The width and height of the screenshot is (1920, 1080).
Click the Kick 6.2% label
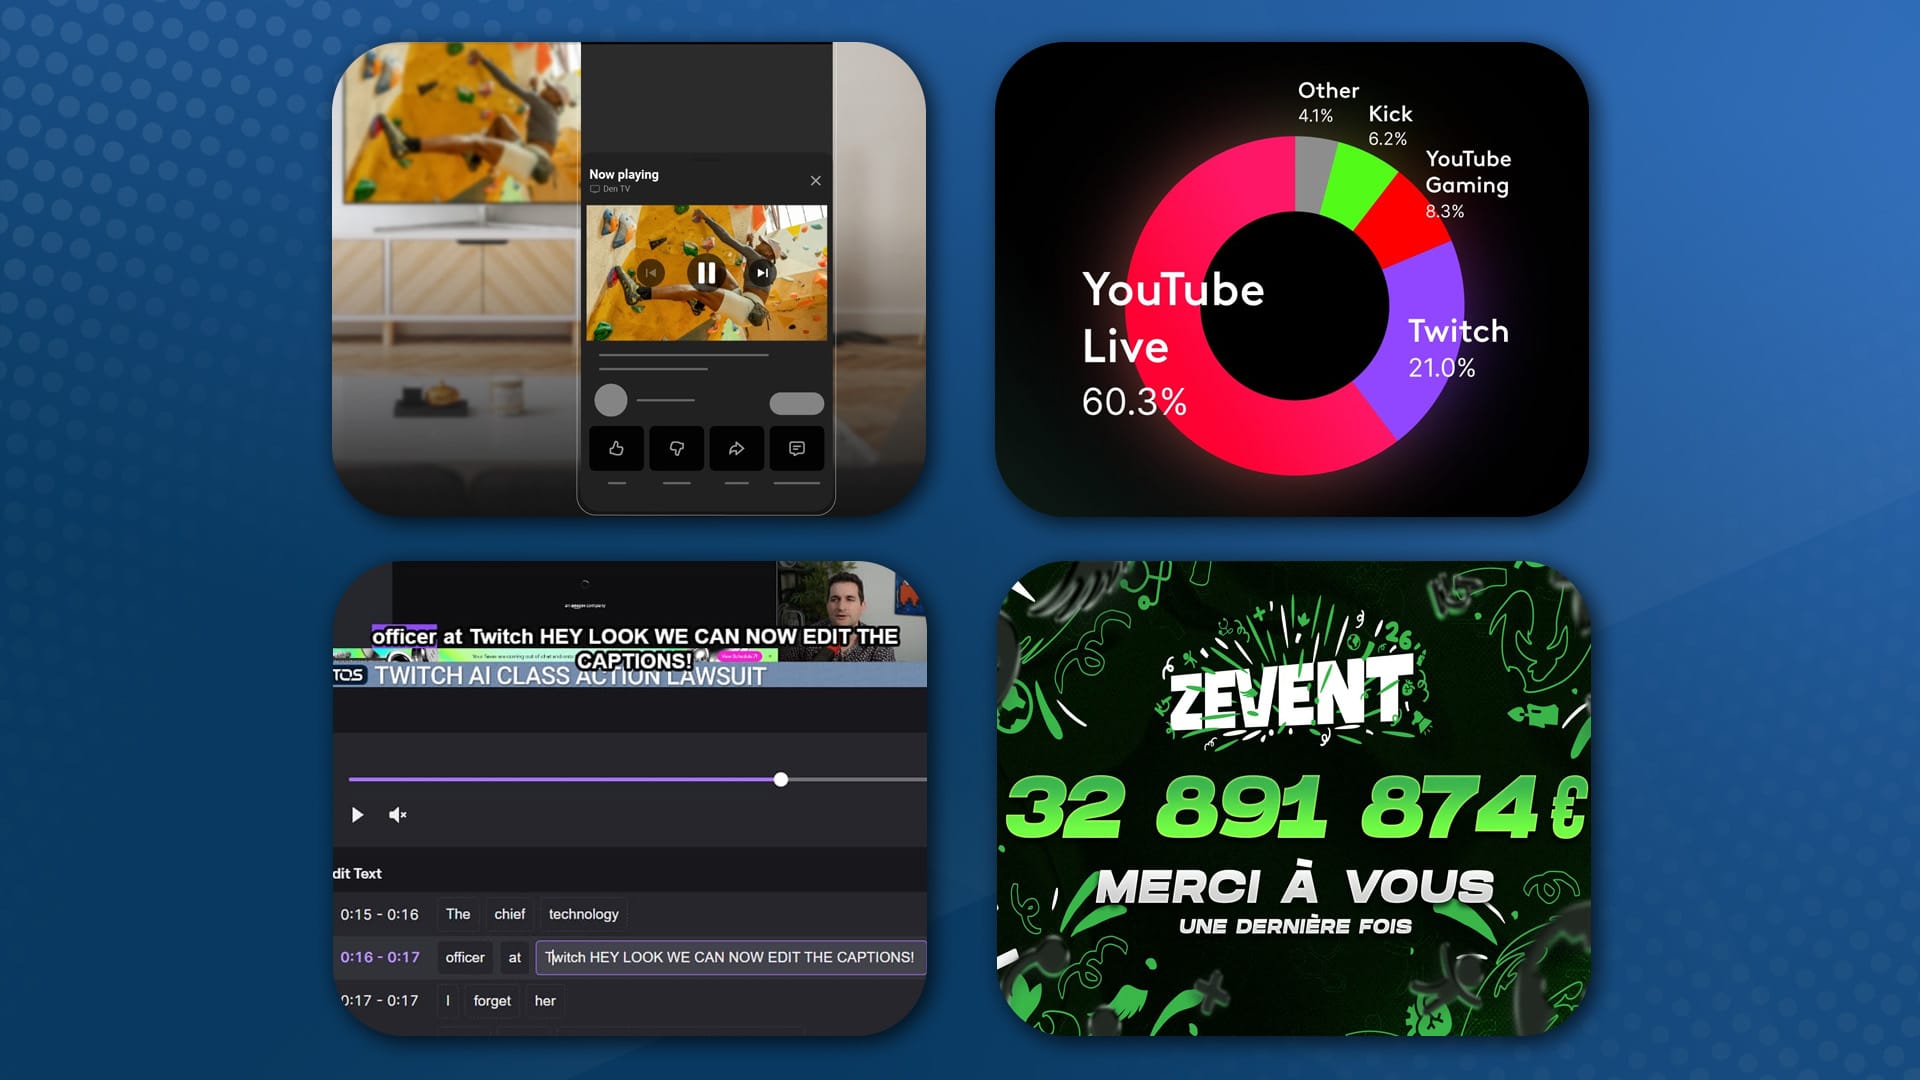coord(1390,125)
